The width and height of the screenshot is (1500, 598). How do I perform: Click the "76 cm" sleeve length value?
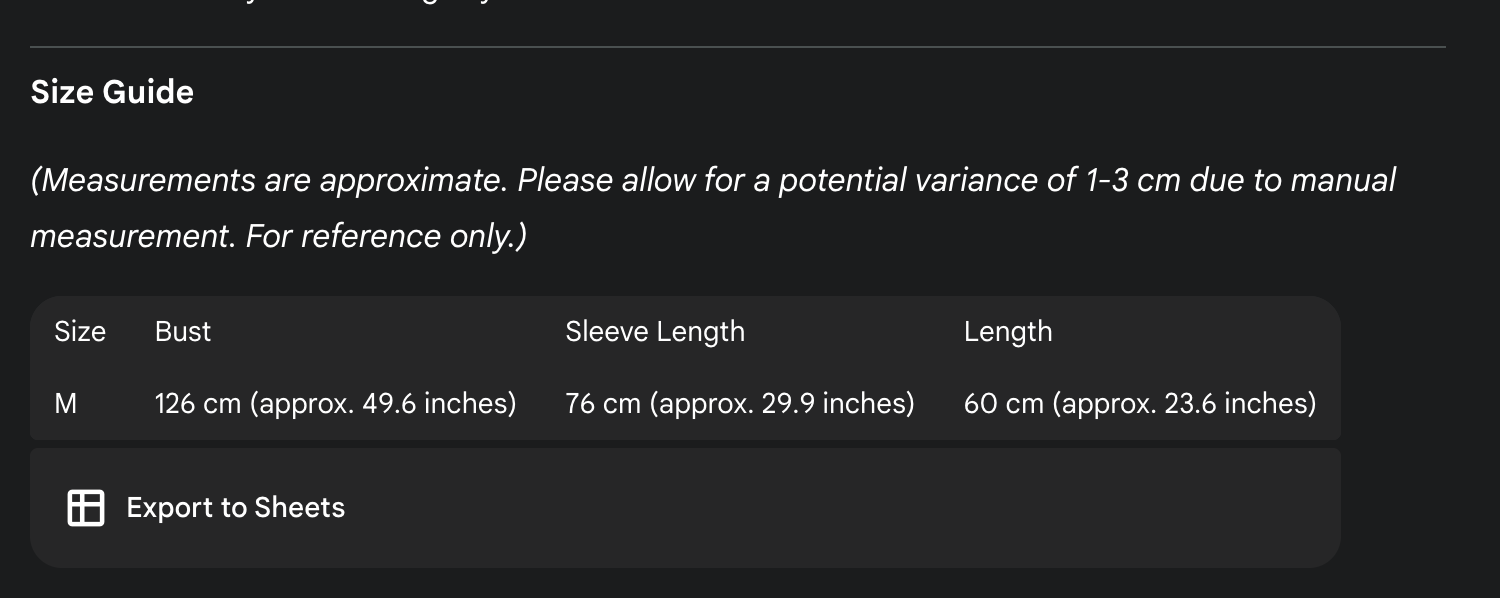(x=603, y=404)
